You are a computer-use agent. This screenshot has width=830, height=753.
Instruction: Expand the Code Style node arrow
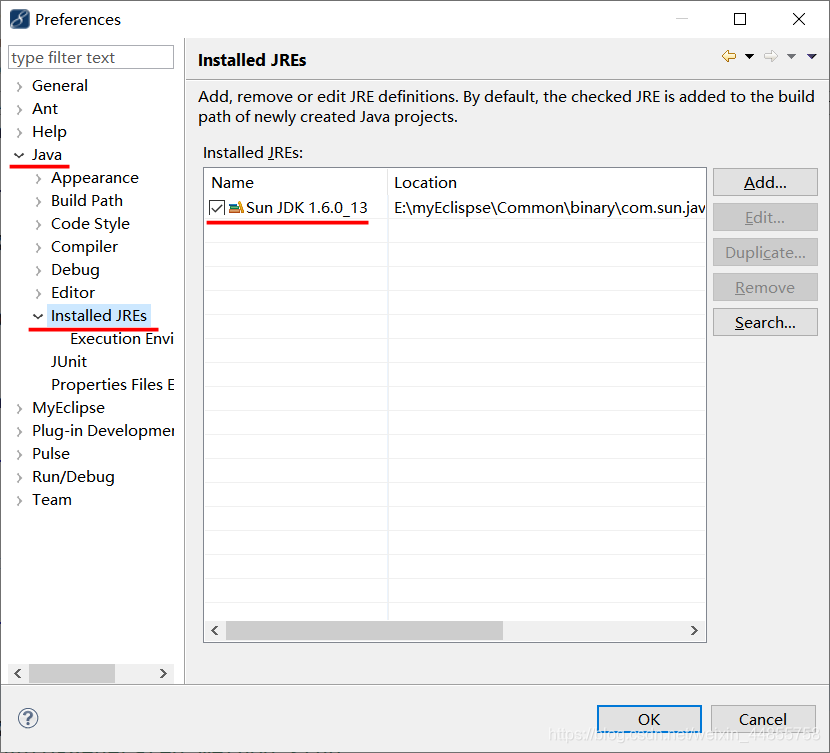(38, 224)
